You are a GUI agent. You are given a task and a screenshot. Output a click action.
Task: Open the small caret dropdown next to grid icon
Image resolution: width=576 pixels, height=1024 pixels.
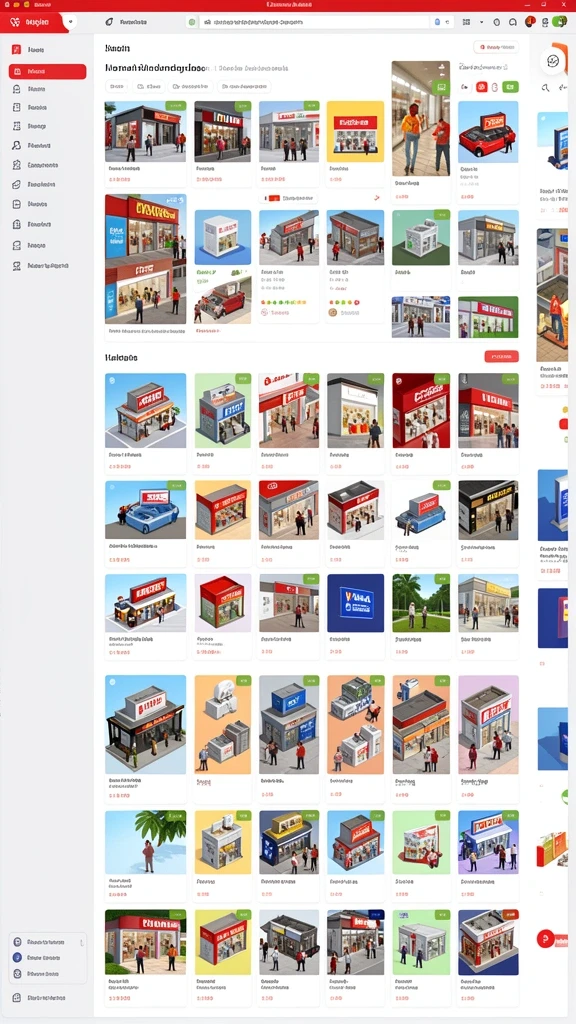coord(482,22)
